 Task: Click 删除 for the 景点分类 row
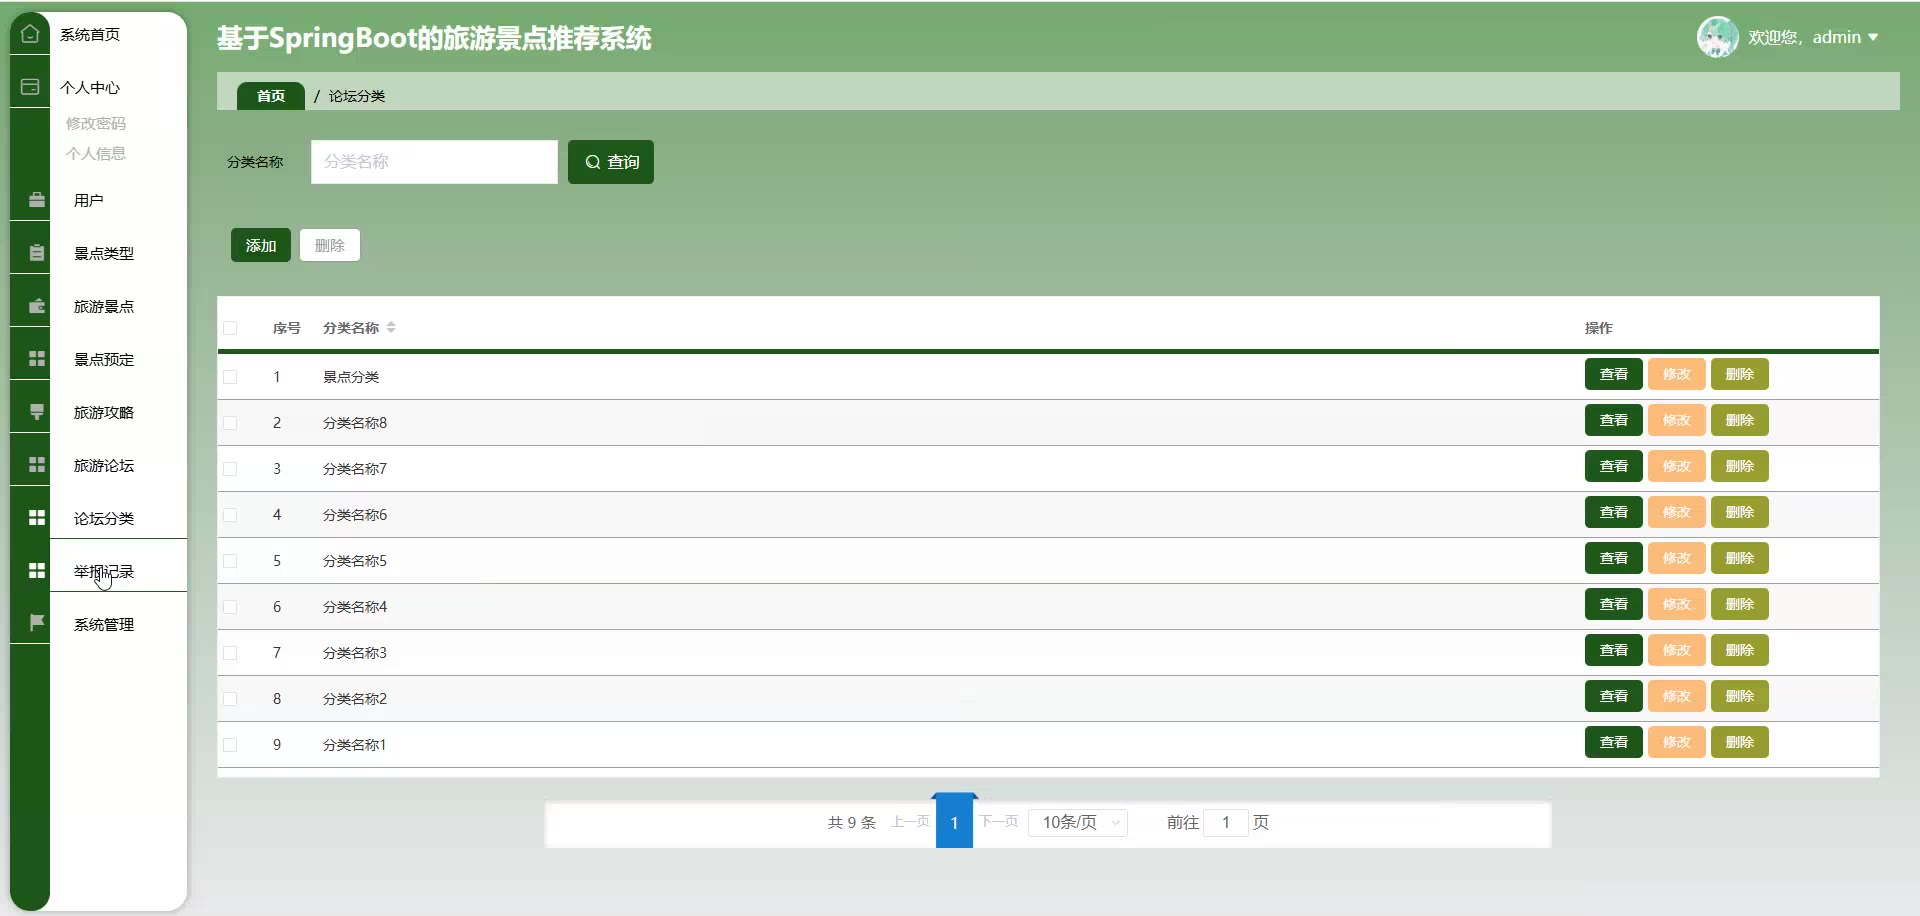1740,374
